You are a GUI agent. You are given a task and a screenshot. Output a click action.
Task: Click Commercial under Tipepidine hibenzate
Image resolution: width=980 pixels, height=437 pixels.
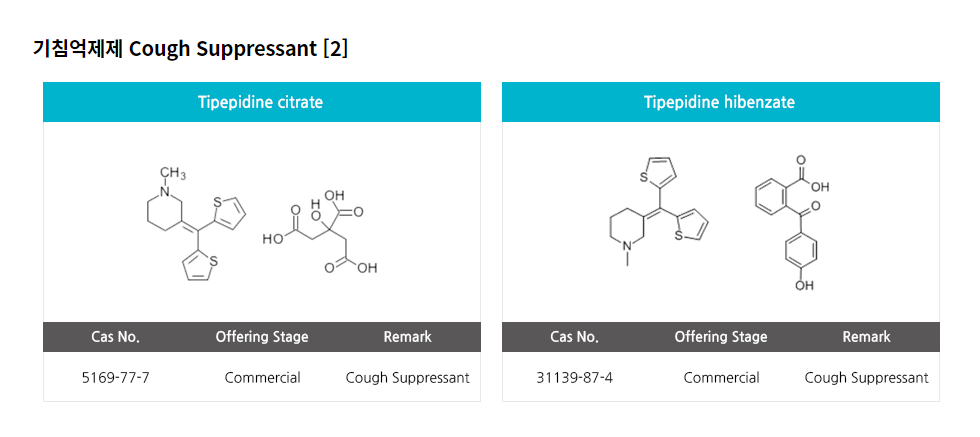[721, 378]
